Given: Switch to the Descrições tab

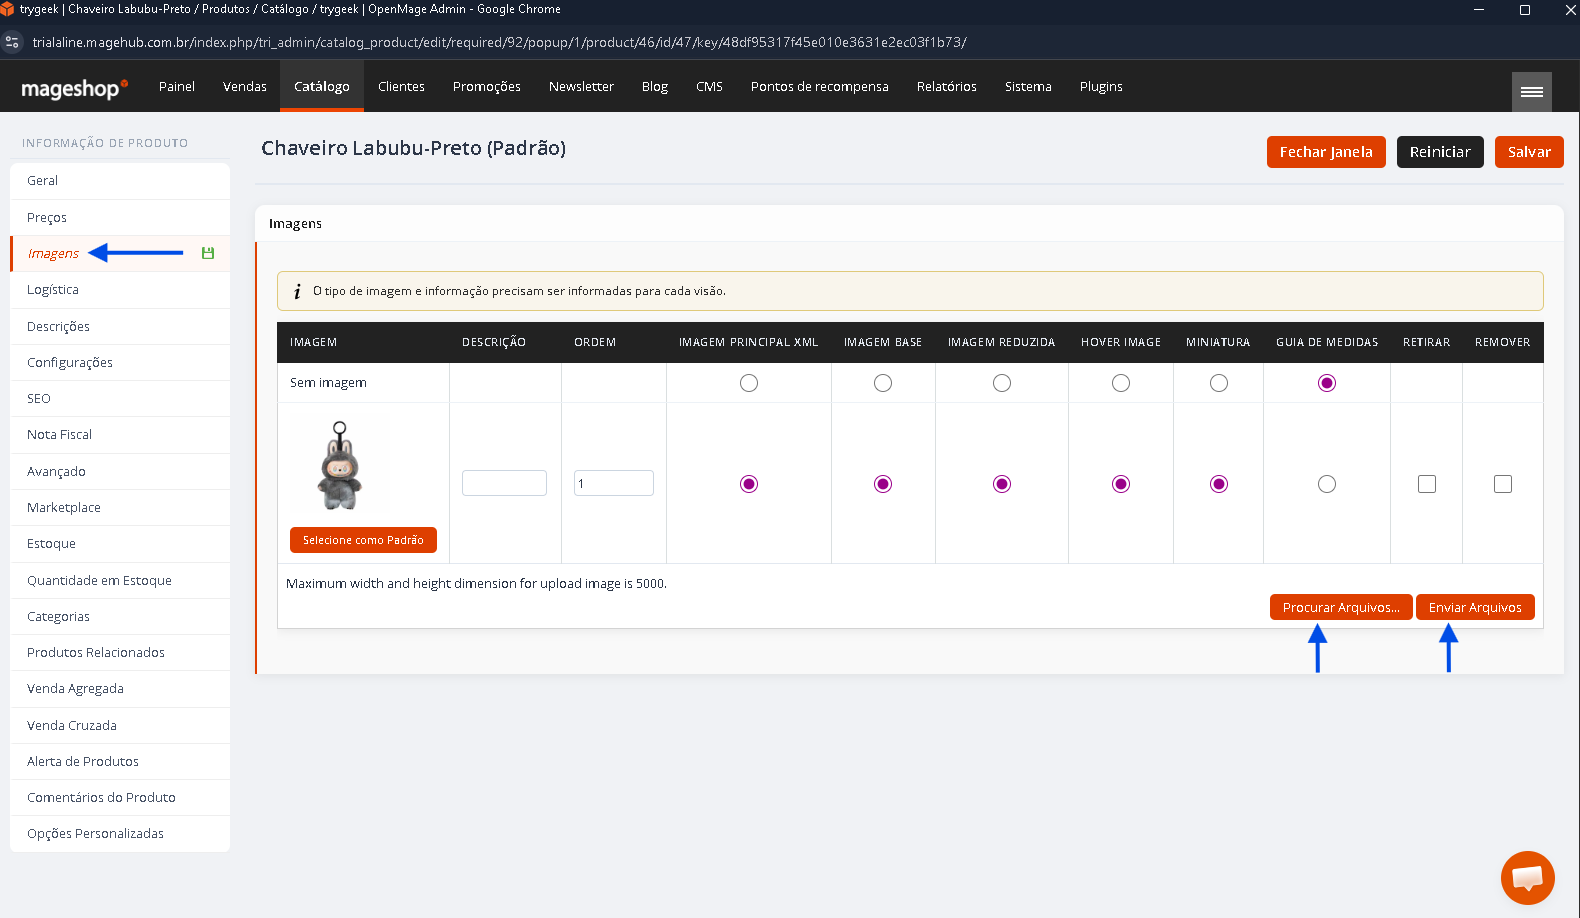Looking at the screenshot, I should (x=120, y=326).
